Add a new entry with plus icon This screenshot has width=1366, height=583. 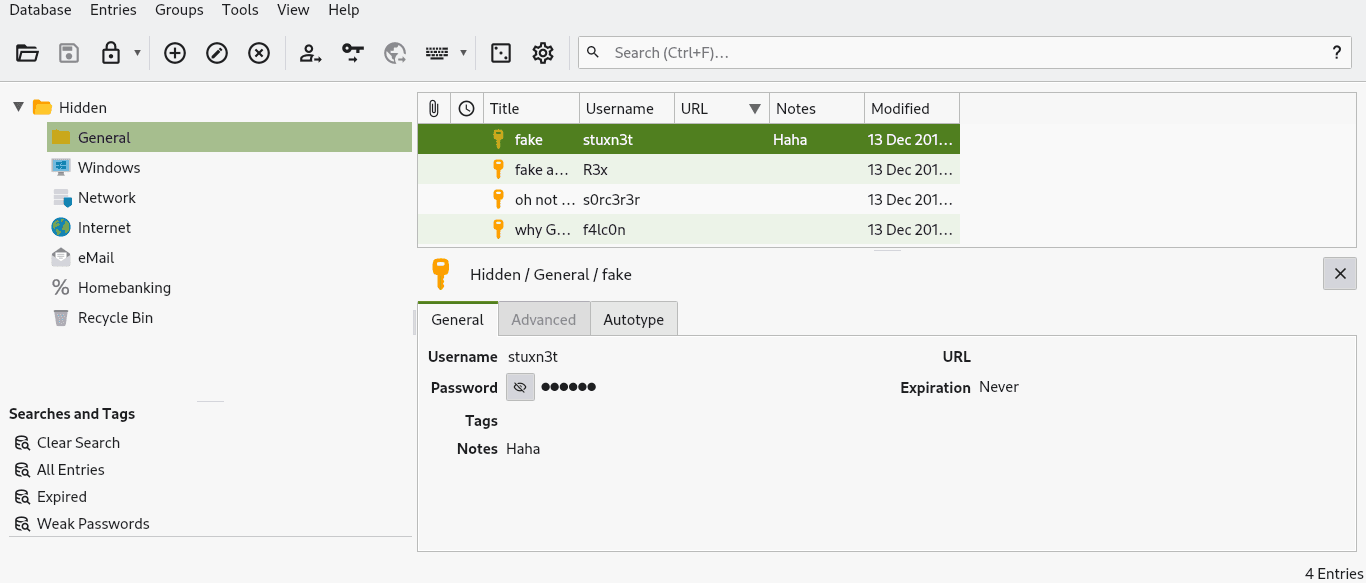pos(175,53)
